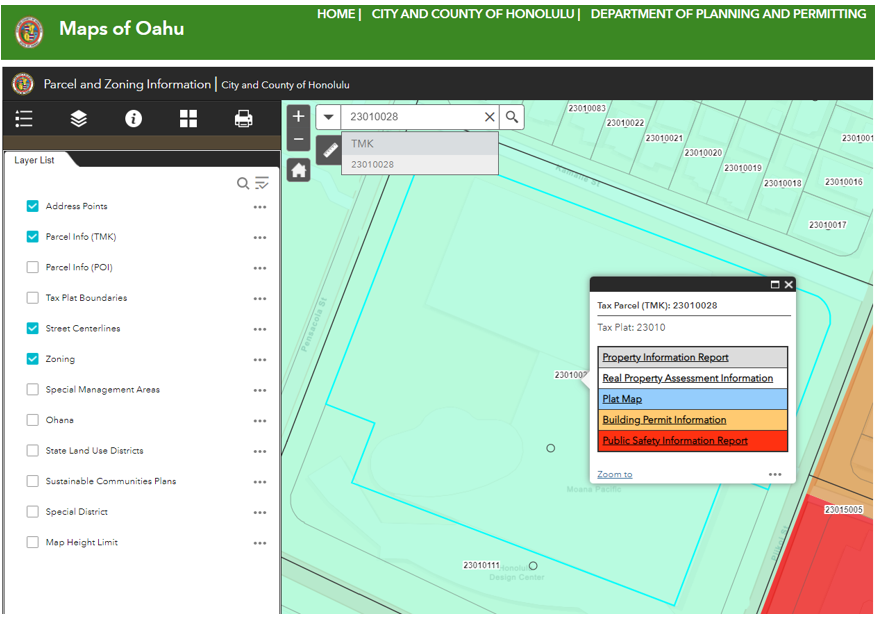Enable the Tax Plat Boundaries layer
Image resolution: width=875 pixels, height=618 pixels.
[31, 298]
